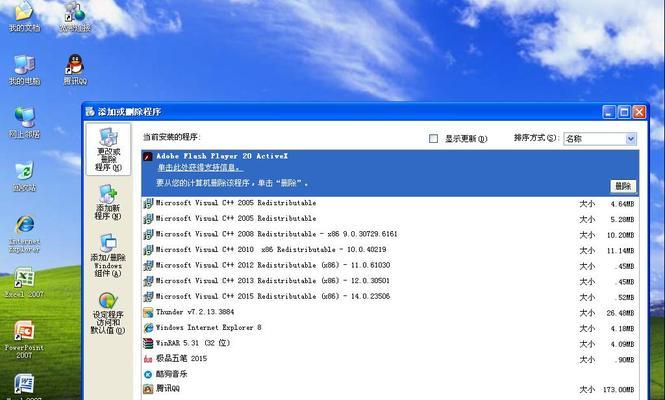Select the WinRAR 5.31 (32 位) entry text

193,343
